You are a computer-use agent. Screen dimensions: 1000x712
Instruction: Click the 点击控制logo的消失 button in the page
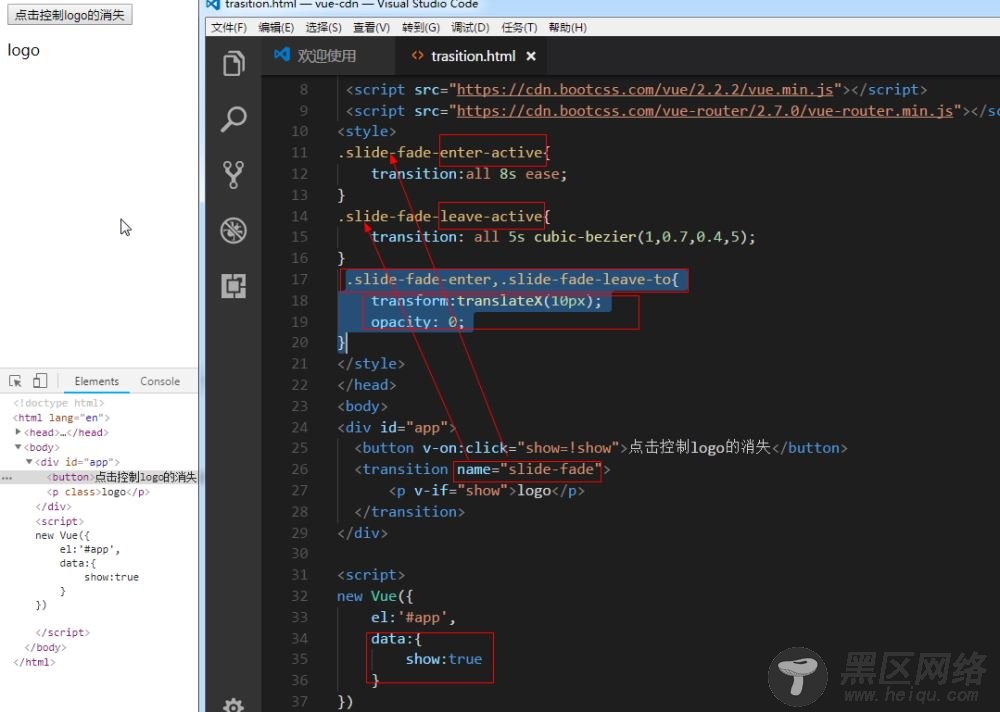[x=70, y=15]
